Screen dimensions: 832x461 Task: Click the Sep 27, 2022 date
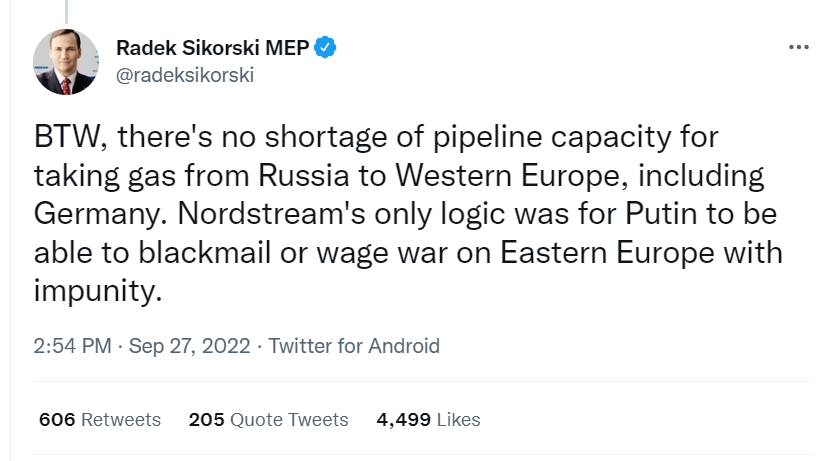pos(189,346)
